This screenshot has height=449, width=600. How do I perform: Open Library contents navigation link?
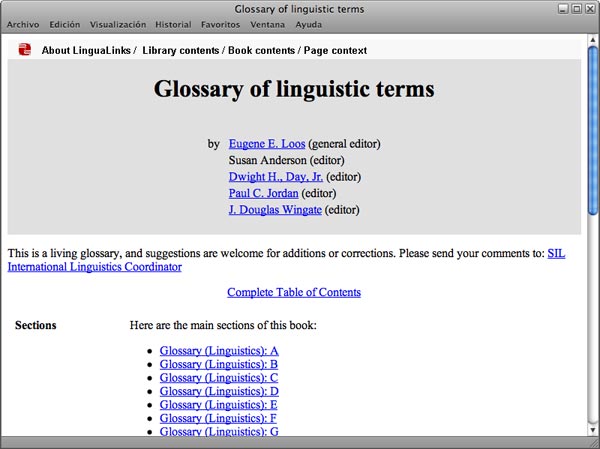pyautogui.click(x=181, y=51)
